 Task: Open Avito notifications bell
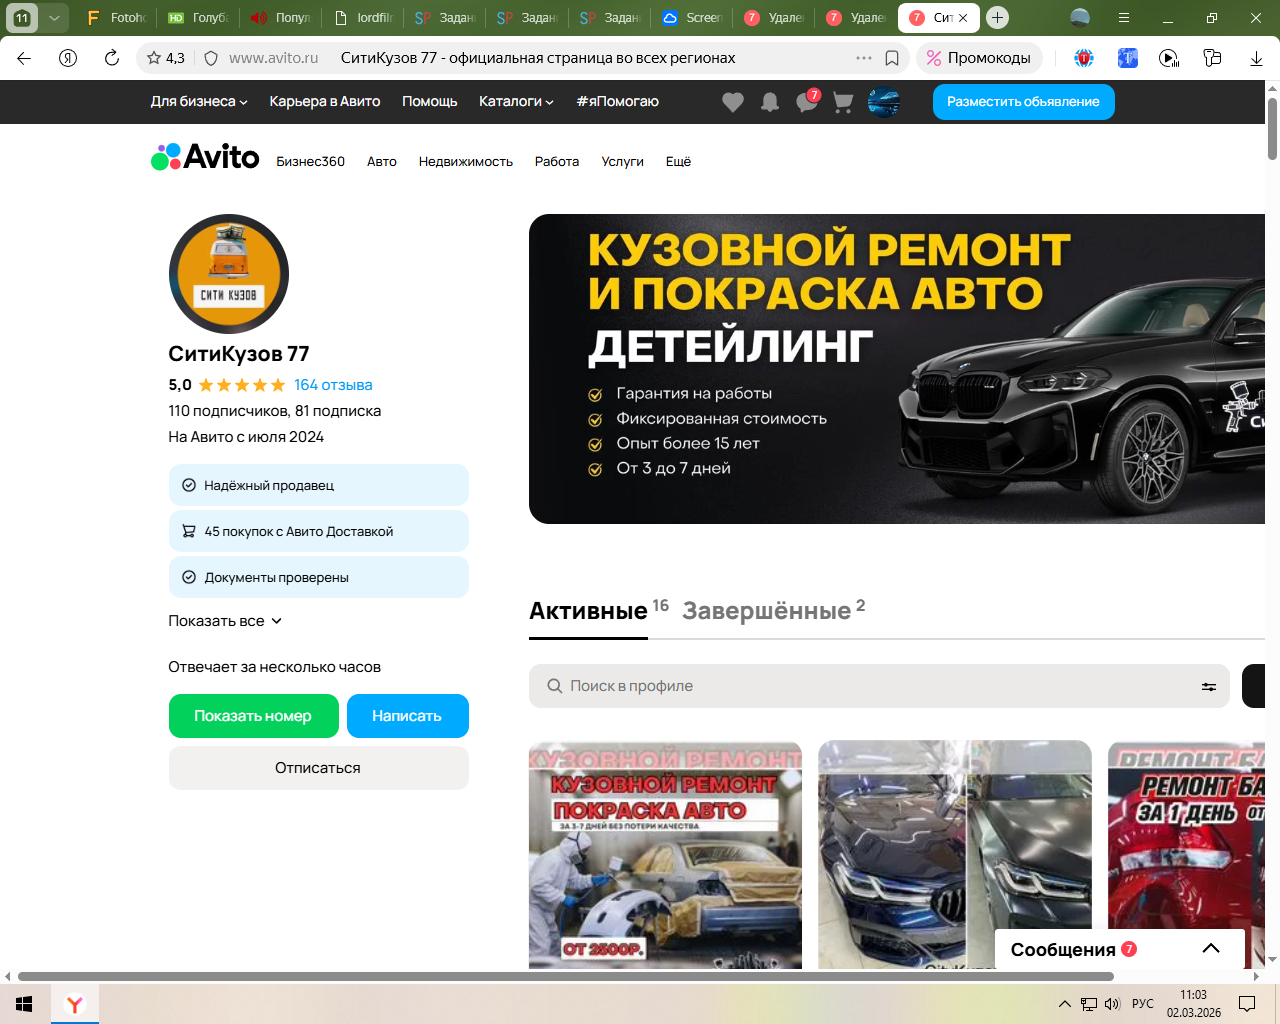click(770, 102)
